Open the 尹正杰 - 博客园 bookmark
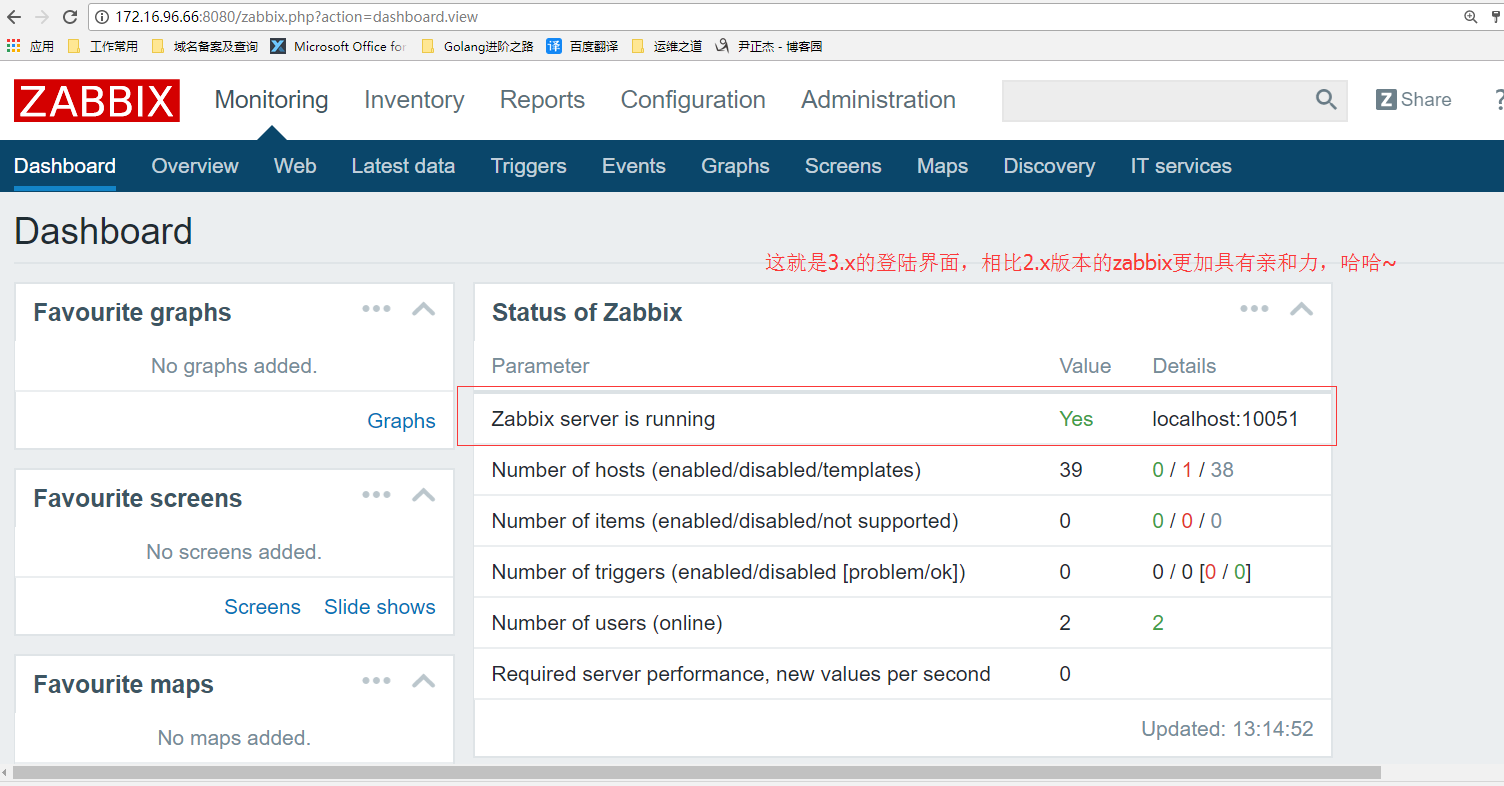1504x786 pixels. click(768, 46)
